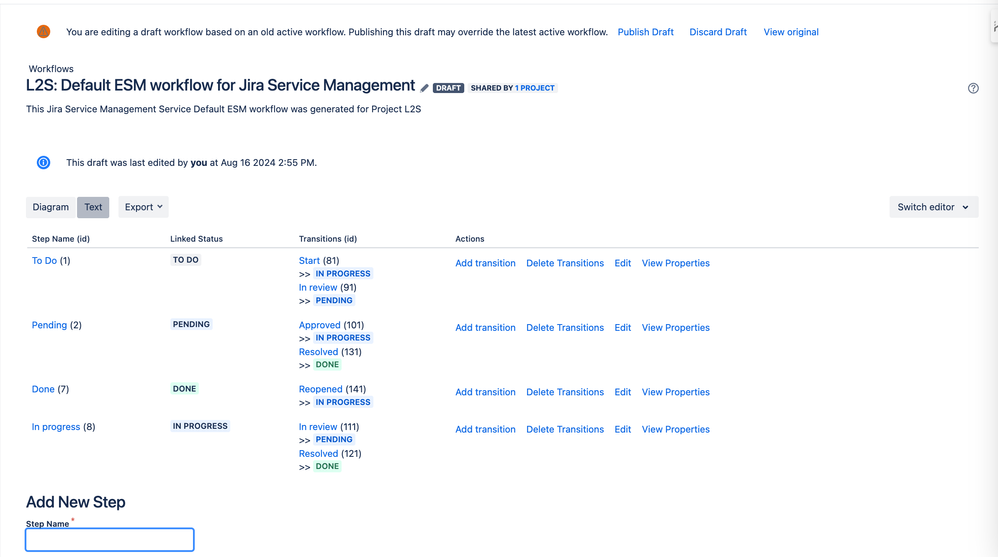Click the TO DO linked status lozenge
The image size is (998, 557).
click(186, 260)
